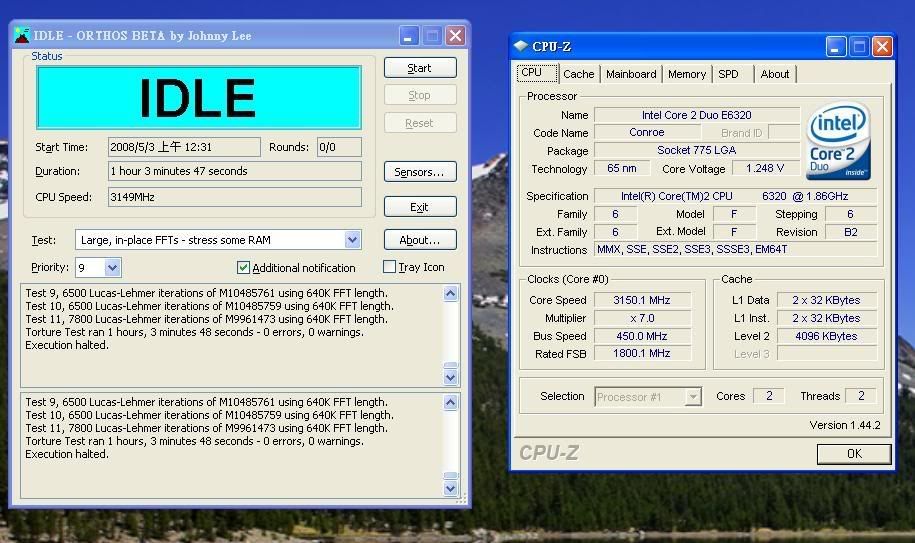
Task: Open the Sensors... dialog
Action: [420, 171]
